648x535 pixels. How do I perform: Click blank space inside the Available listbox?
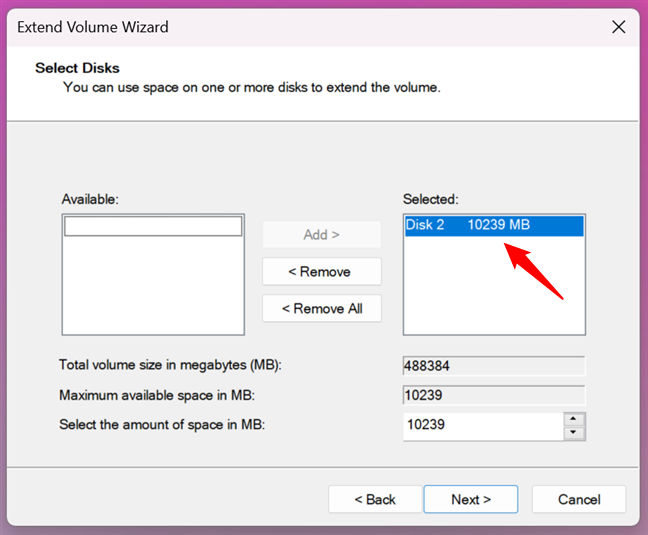153,290
